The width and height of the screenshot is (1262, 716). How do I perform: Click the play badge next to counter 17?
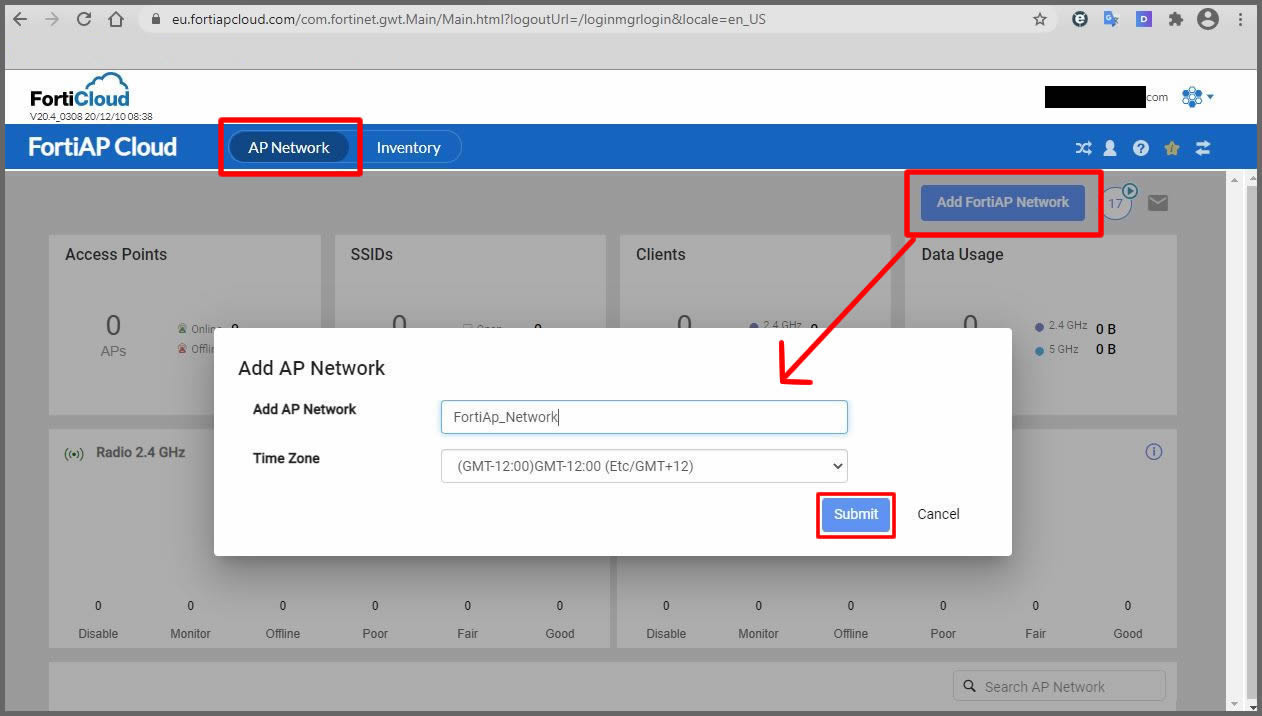(1129, 192)
